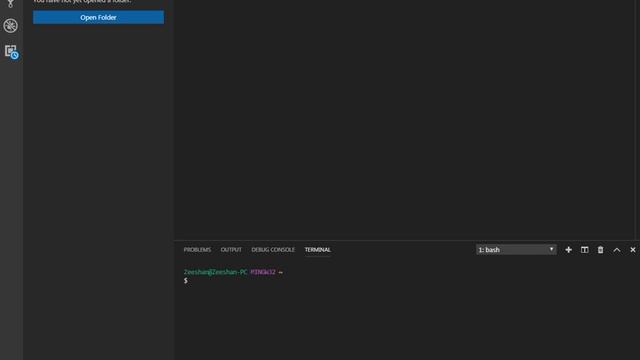The image size is (640, 360).
Task: Switch to the Output tab
Action: (231, 250)
